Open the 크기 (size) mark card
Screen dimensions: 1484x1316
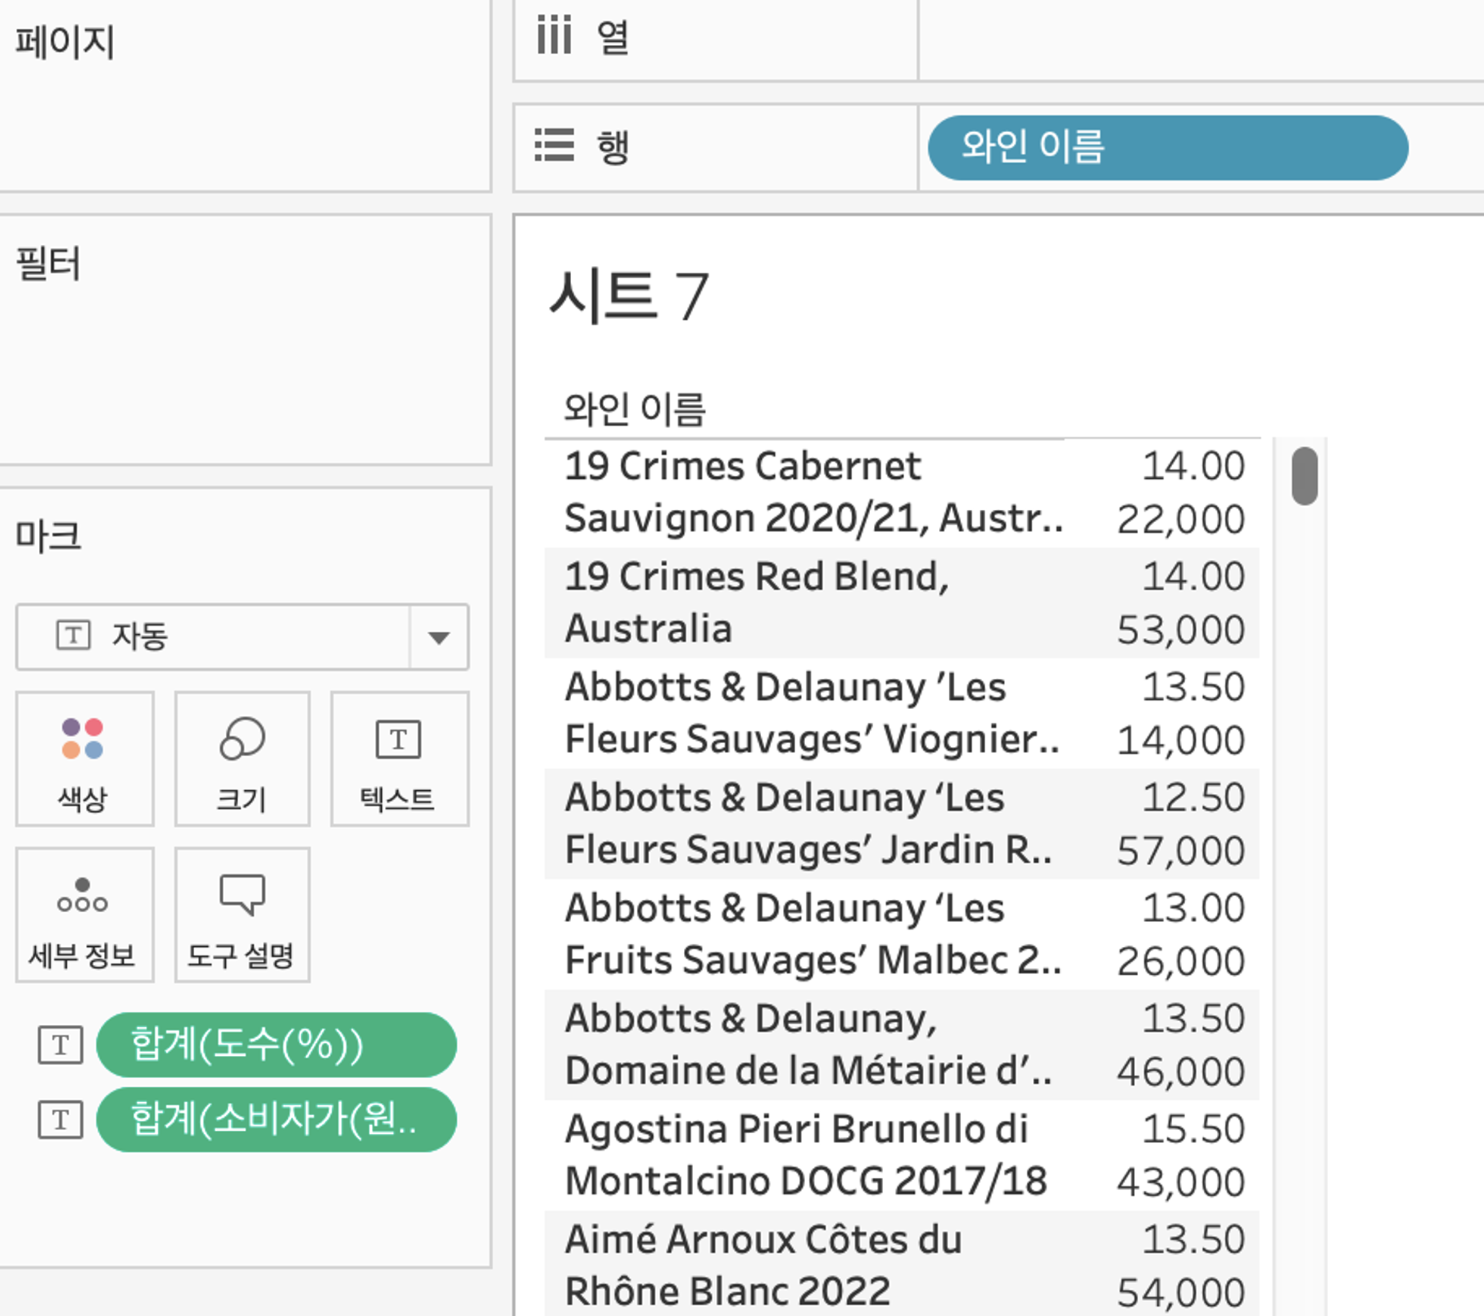242,759
